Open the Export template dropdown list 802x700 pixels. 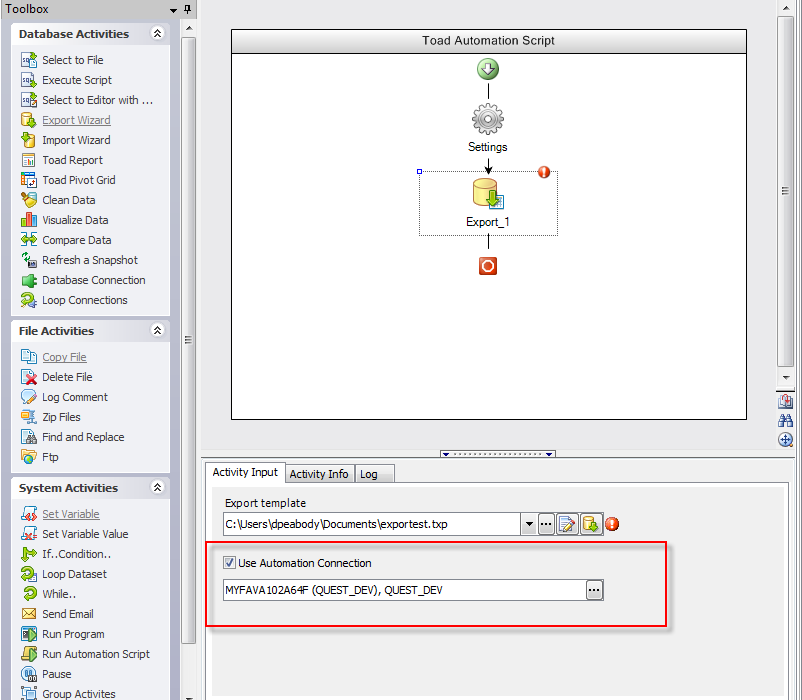point(529,524)
